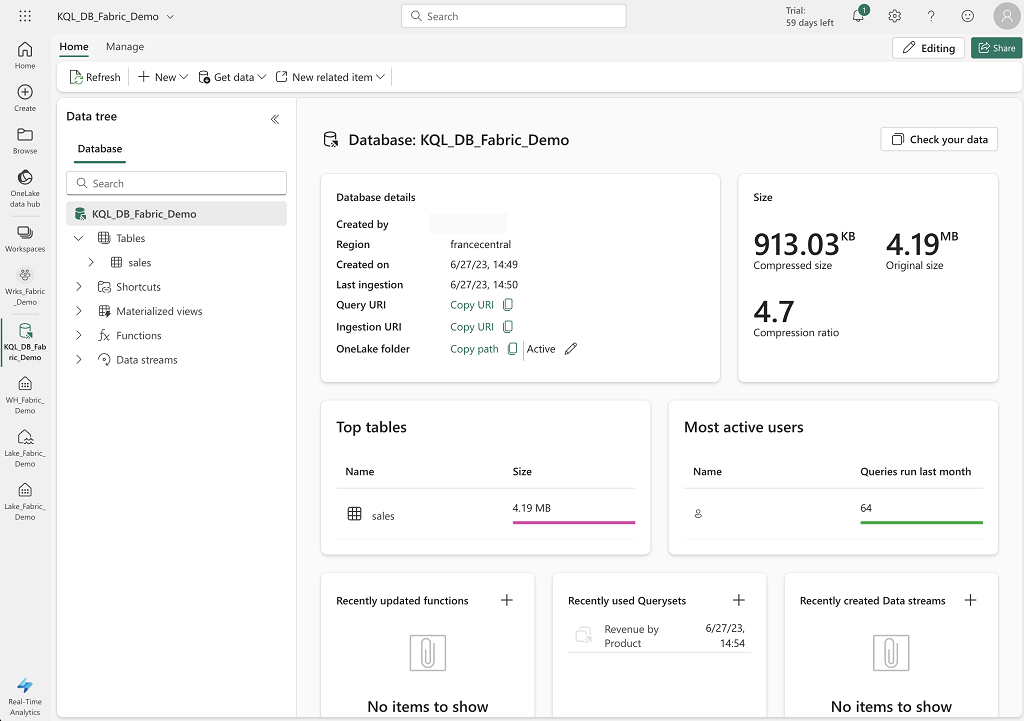Click the Share button
The image size is (1024, 721).
(x=996, y=48)
